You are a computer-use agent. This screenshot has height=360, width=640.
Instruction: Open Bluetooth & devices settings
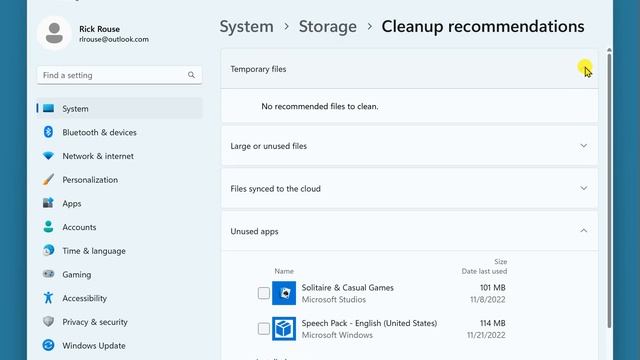(x=119, y=132)
